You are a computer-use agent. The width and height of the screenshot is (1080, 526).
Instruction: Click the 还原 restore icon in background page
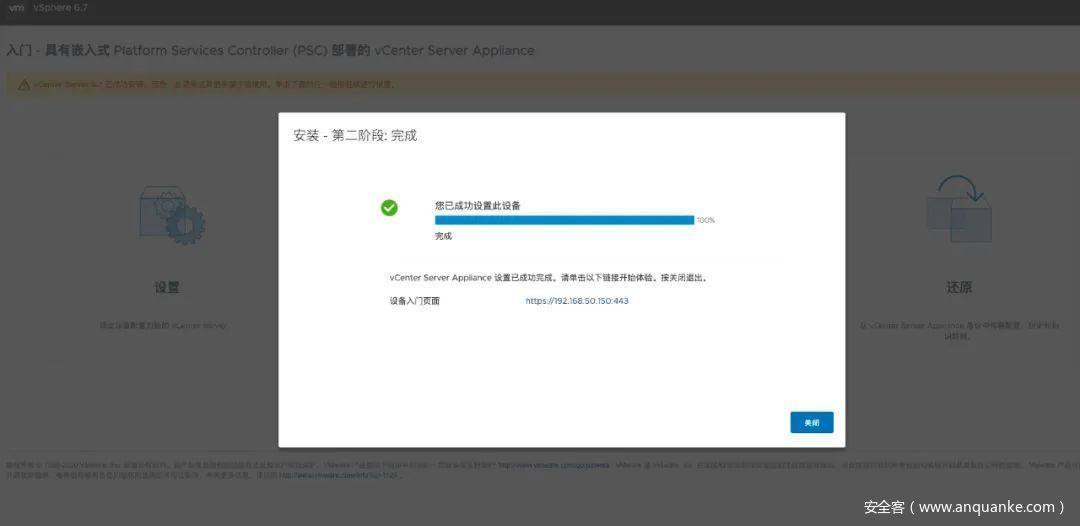pos(959,207)
